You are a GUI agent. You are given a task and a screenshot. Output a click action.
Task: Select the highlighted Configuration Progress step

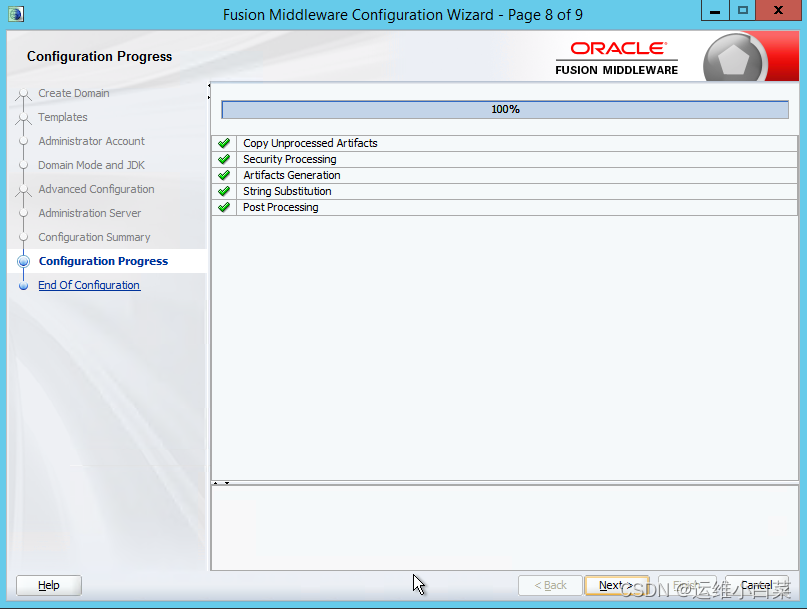pyautogui.click(x=103, y=261)
